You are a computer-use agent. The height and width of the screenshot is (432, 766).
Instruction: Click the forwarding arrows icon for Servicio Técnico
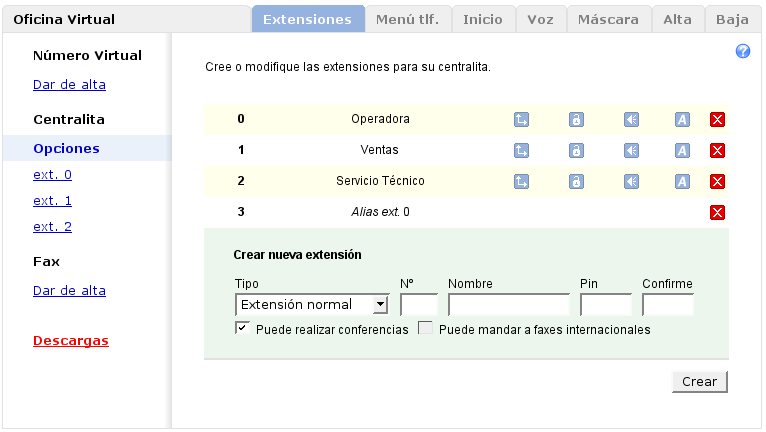[521, 182]
